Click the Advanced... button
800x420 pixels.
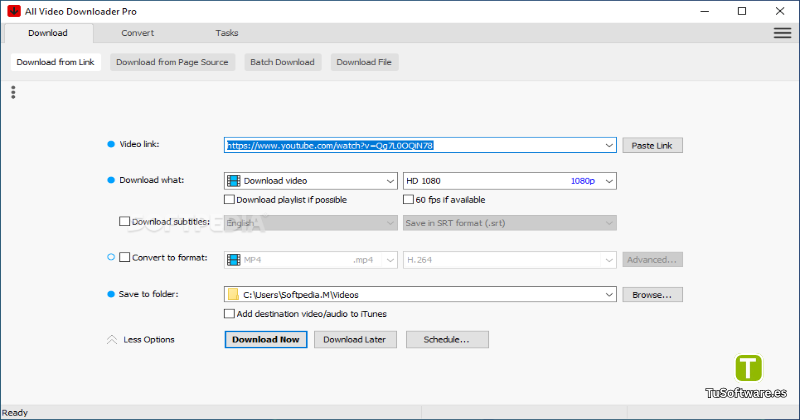click(x=652, y=260)
